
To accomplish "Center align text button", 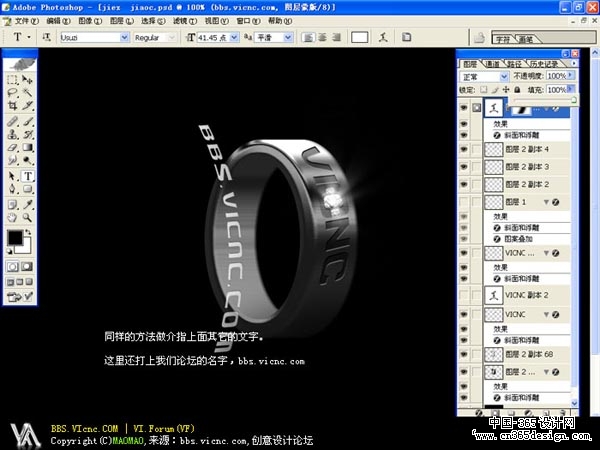I will click(323, 37).
